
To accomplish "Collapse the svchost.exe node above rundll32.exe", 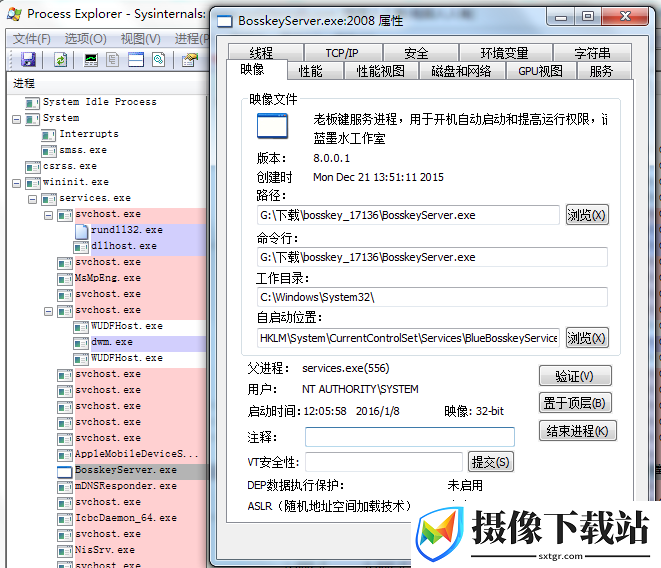I will (48, 215).
